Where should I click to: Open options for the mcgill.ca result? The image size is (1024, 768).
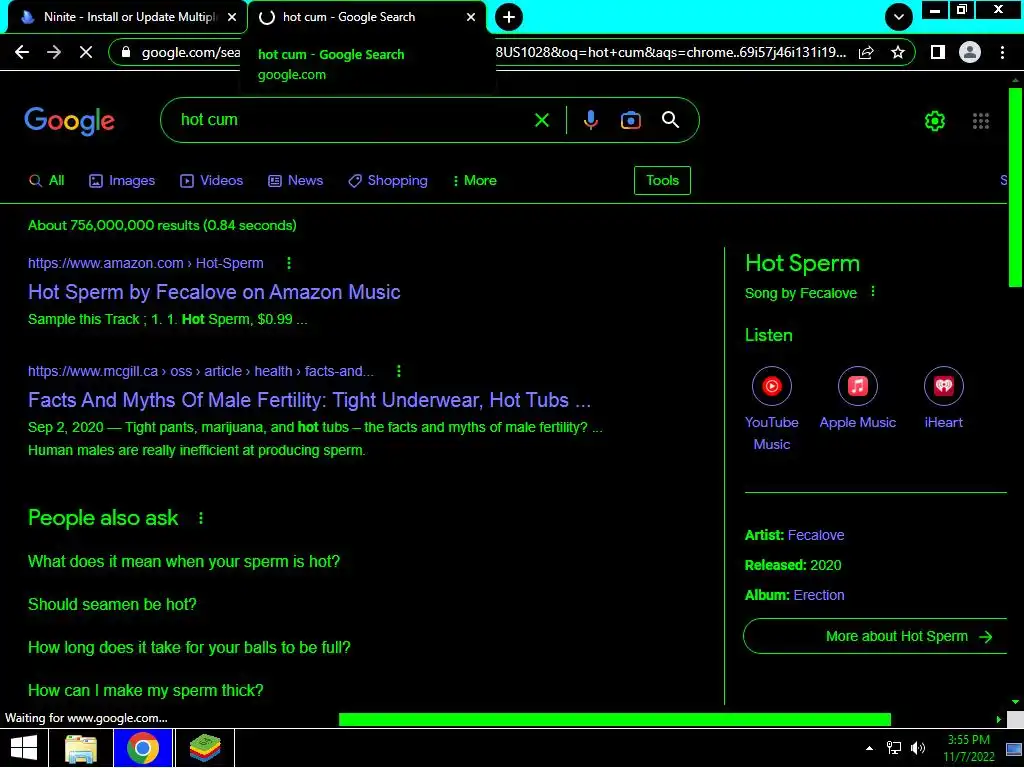click(398, 372)
